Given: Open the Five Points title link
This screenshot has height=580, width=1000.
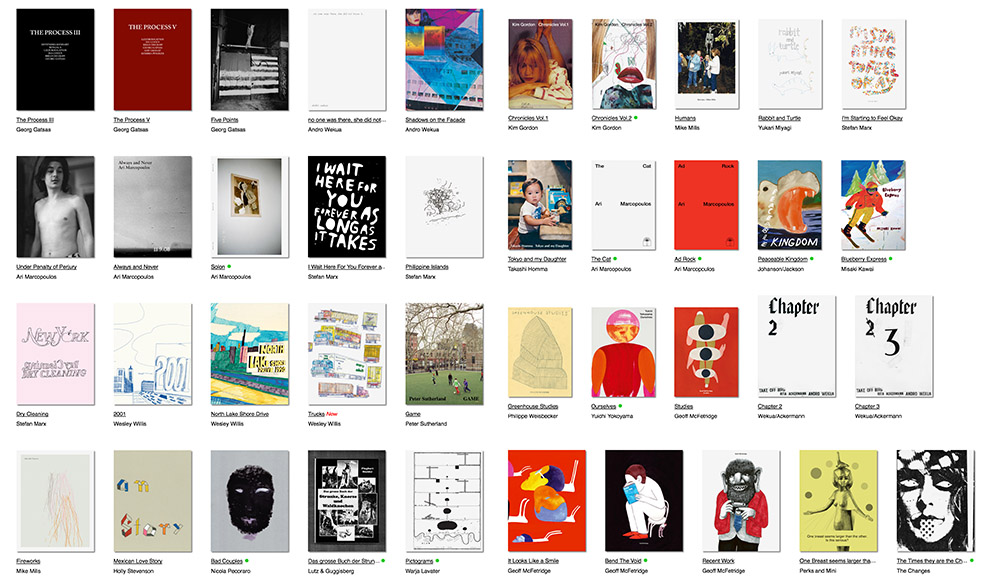Looking at the screenshot, I should (224, 120).
